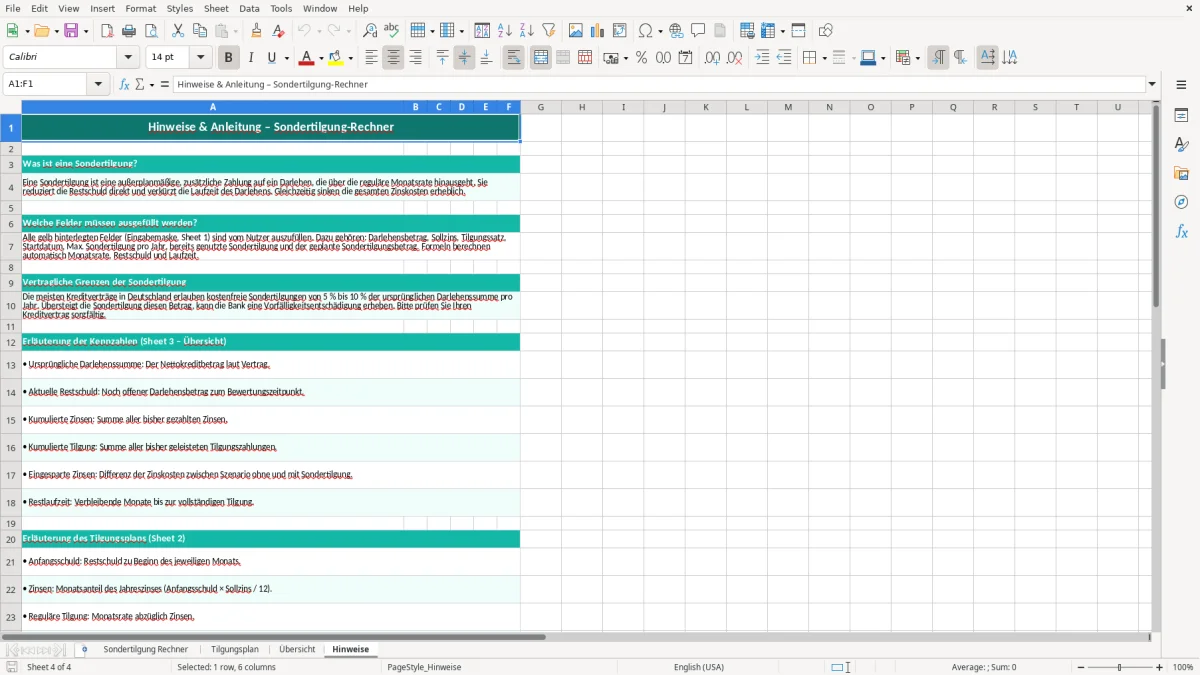1200x675 pixels.
Task: Insert Image icon in toolbar
Action: point(576,31)
